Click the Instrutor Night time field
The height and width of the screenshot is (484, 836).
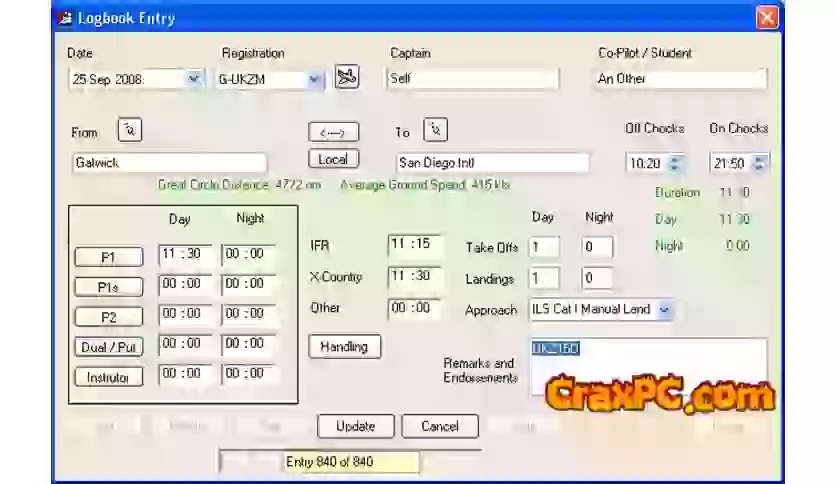pyautogui.click(x=249, y=374)
